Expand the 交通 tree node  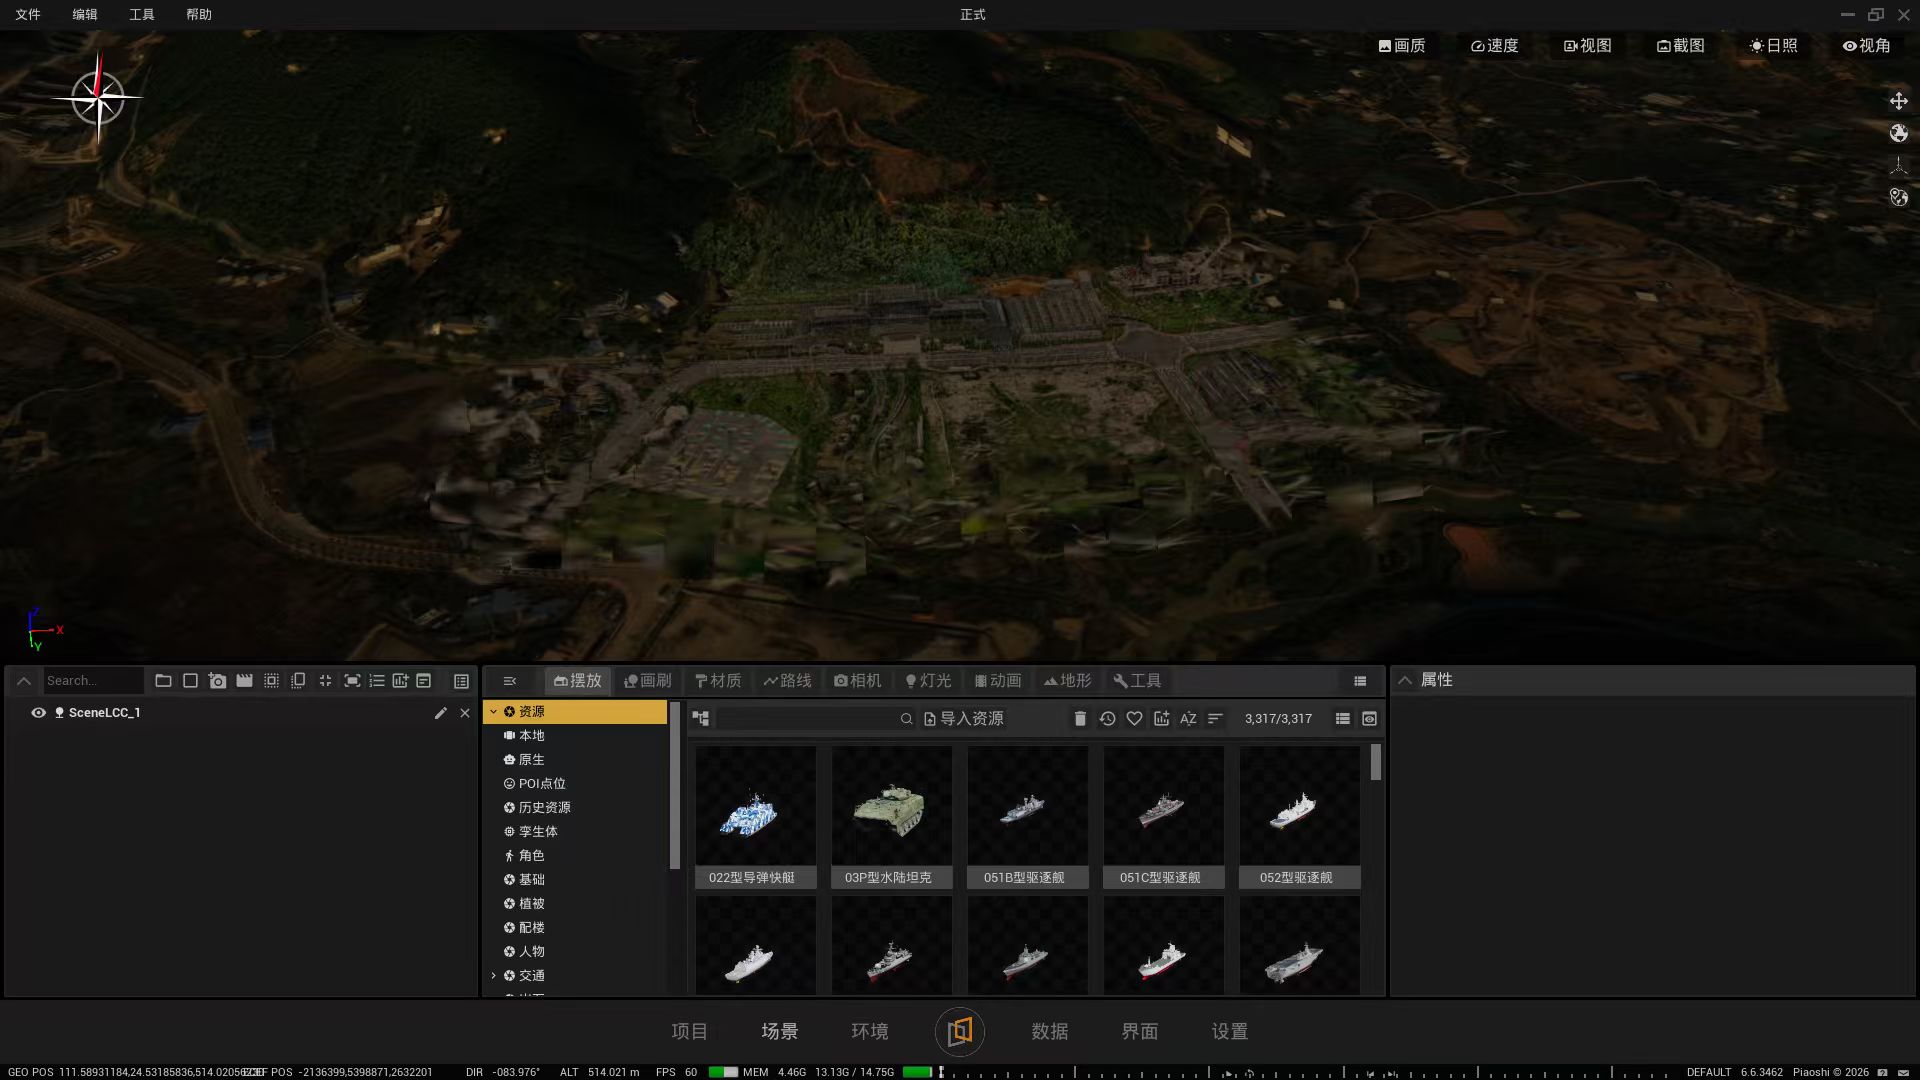[x=493, y=976]
